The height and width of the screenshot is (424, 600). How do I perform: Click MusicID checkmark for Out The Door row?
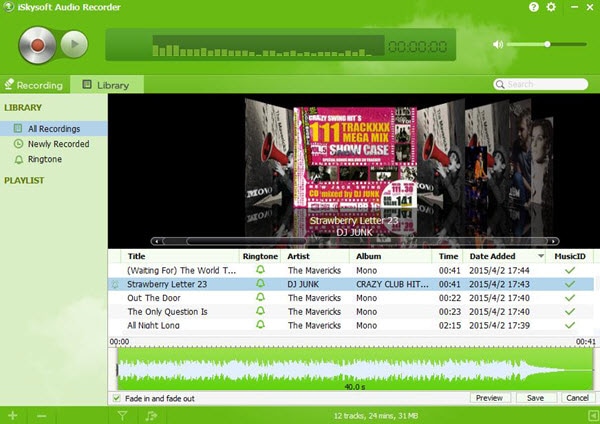(x=570, y=298)
